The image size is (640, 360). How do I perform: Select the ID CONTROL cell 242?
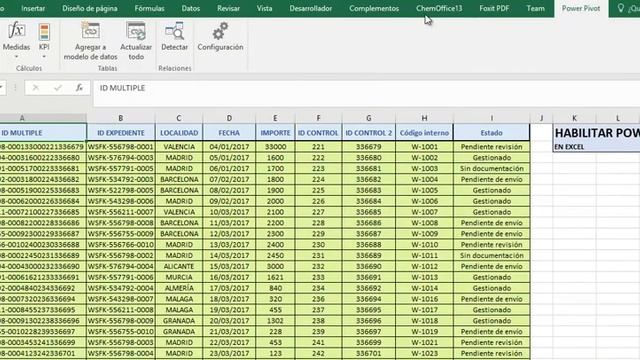[x=318, y=353]
